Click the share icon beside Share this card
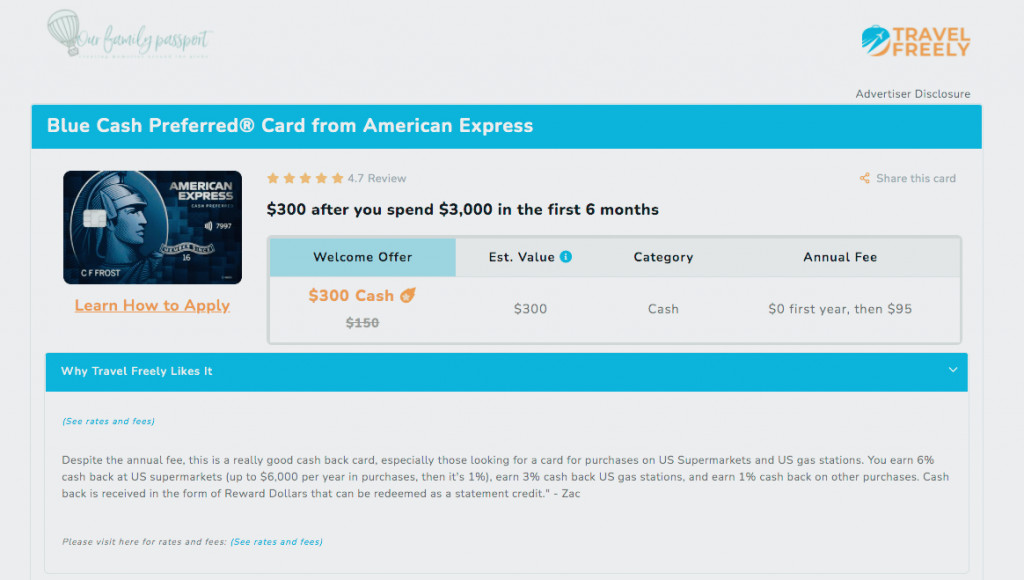Image resolution: width=1024 pixels, height=580 pixels. (x=865, y=178)
